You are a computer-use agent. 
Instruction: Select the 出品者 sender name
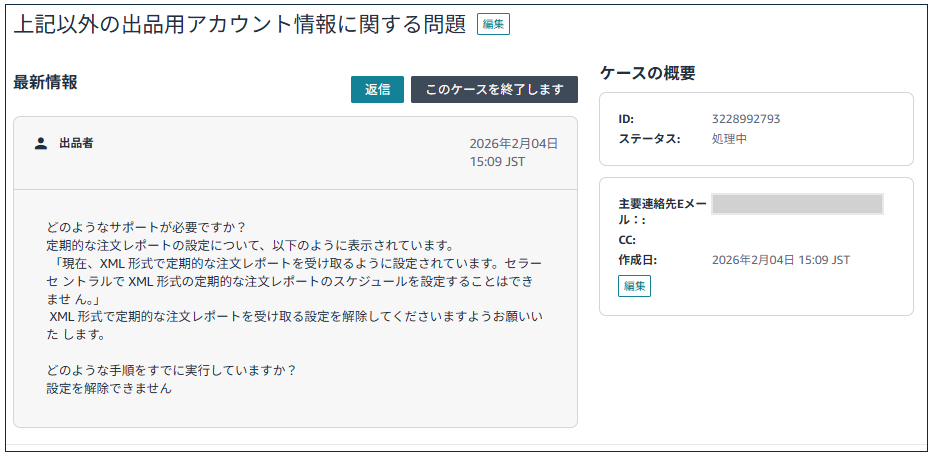click(x=76, y=144)
